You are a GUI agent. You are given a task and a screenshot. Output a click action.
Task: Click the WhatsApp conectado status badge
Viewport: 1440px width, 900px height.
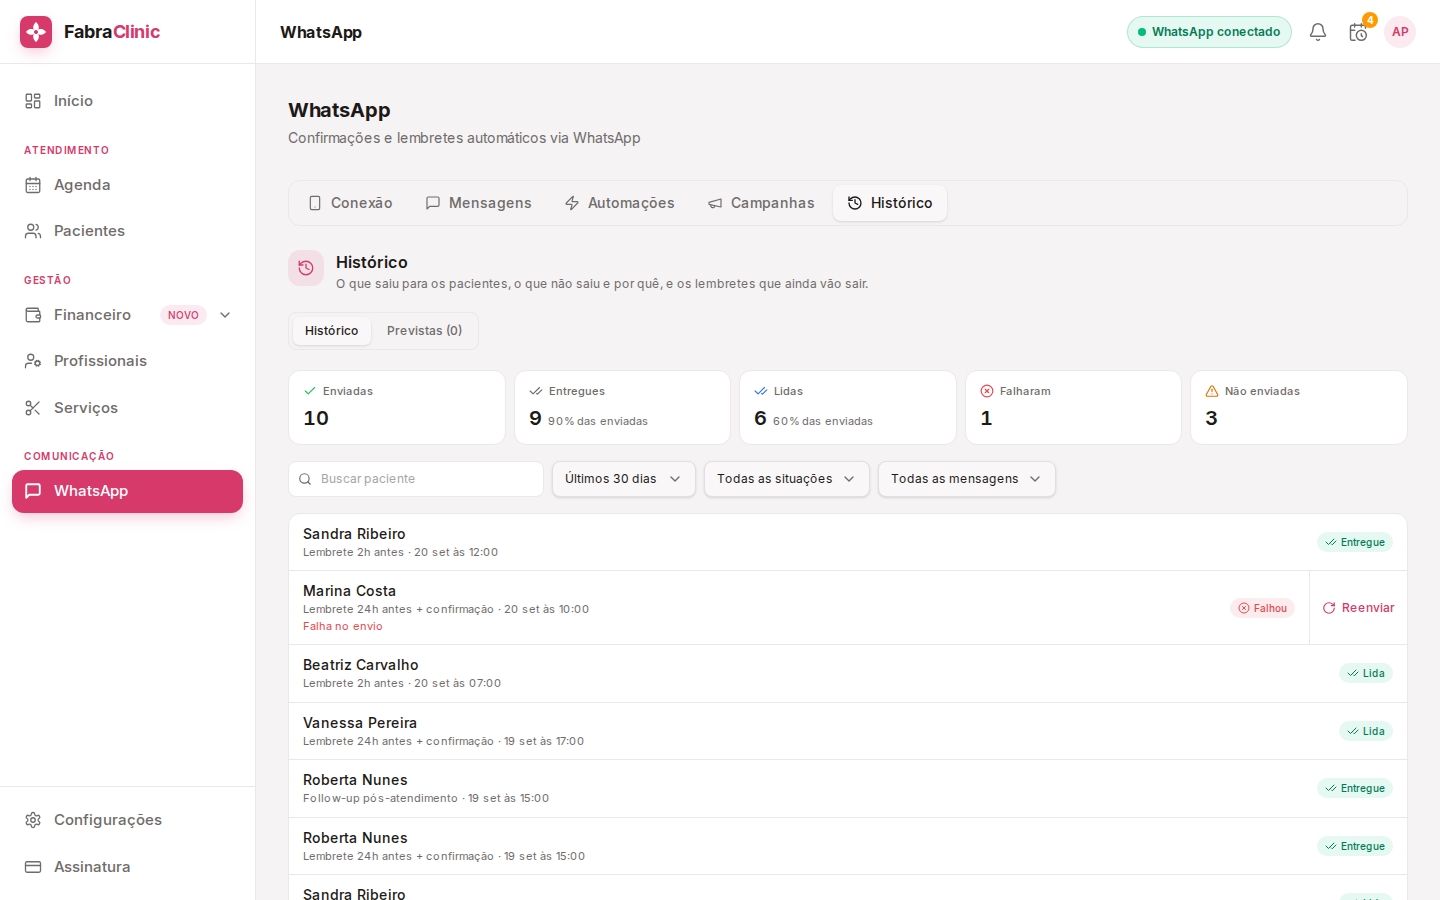click(x=1209, y=32)
